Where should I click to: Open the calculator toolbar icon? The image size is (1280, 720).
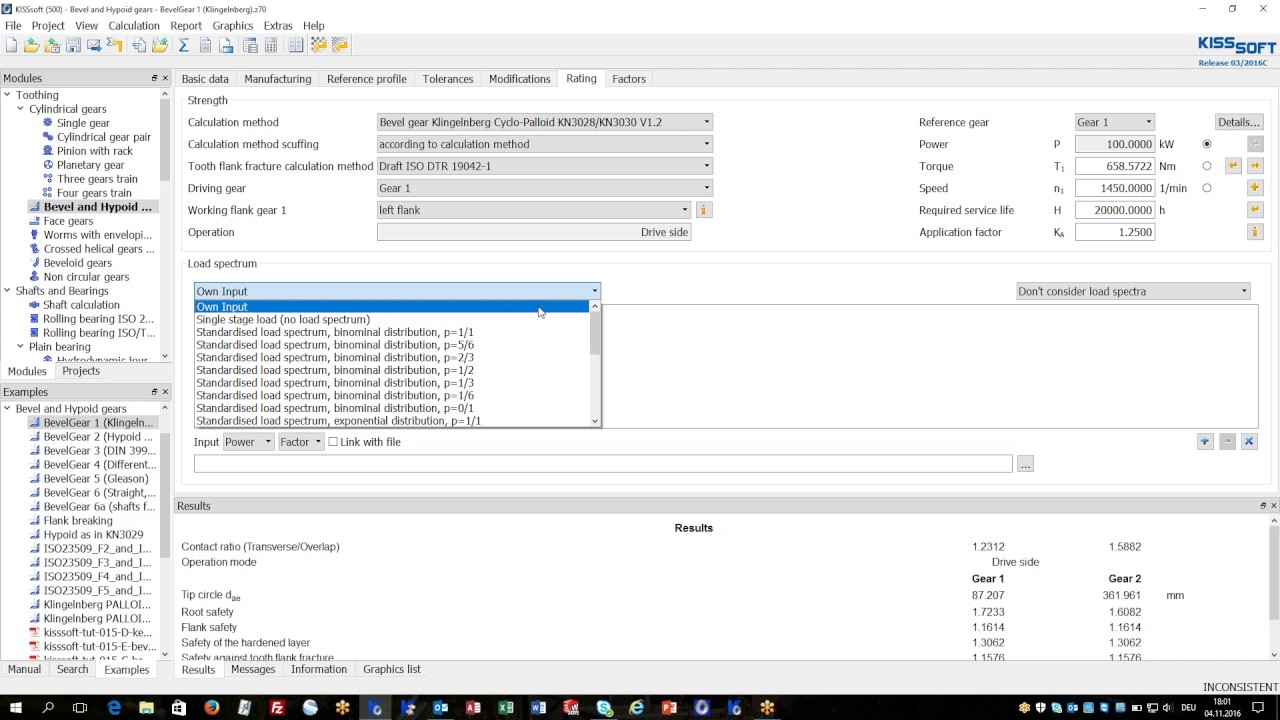(270, 45)
